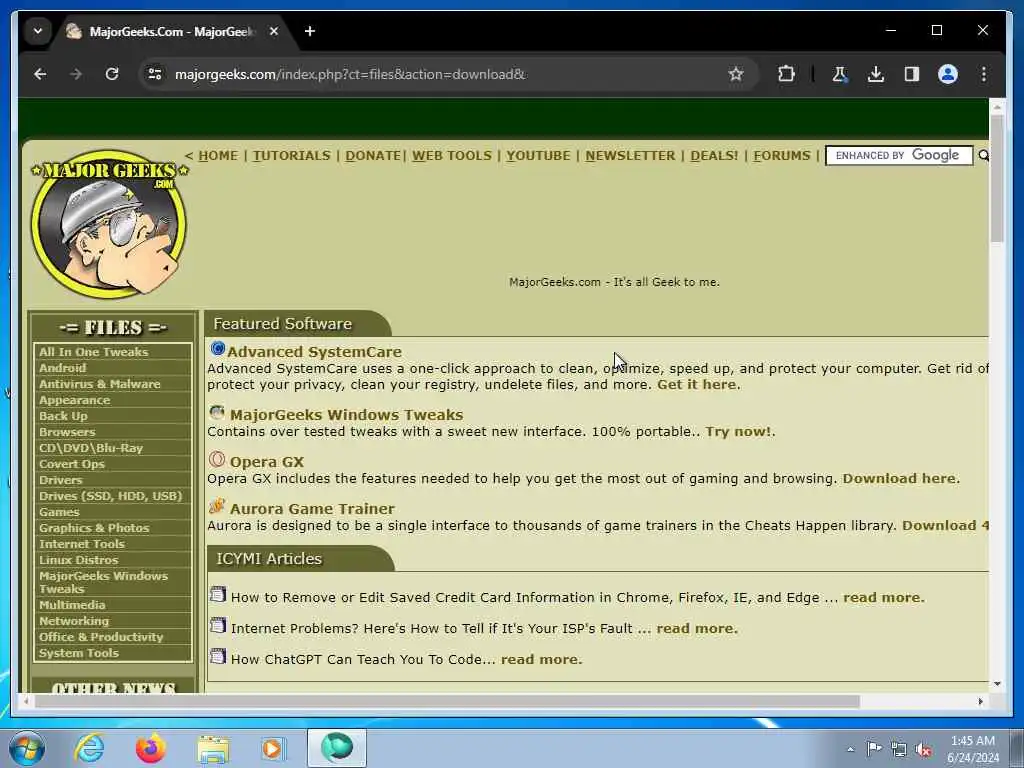Click read more for ChatGPT article

coord(539,660)
